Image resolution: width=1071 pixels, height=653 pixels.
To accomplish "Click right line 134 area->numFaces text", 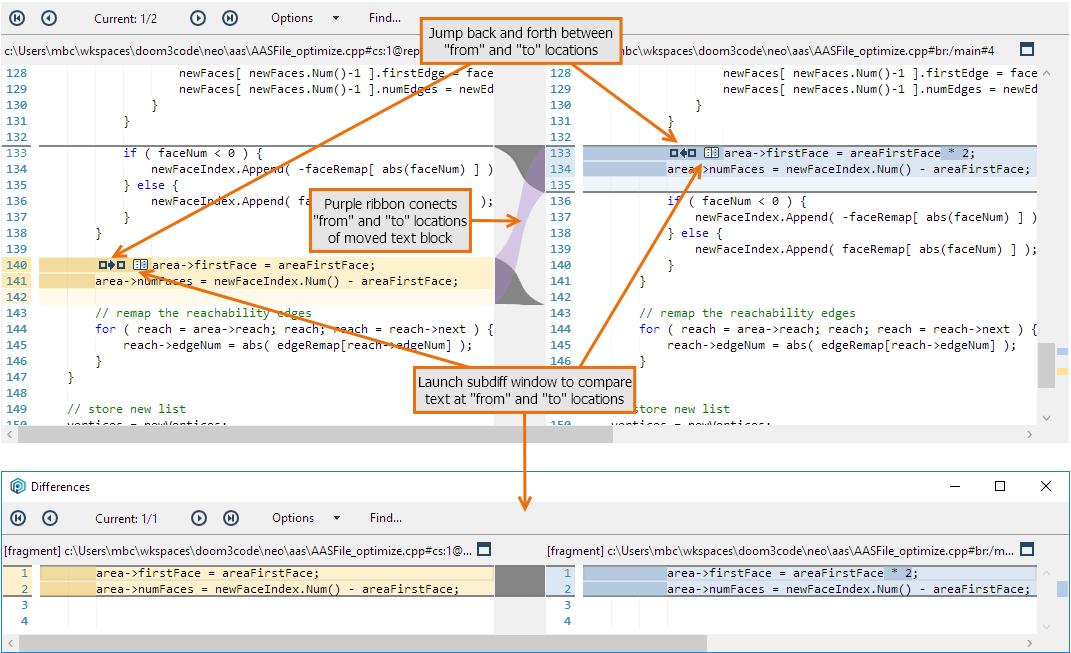I will click(848, 169).
